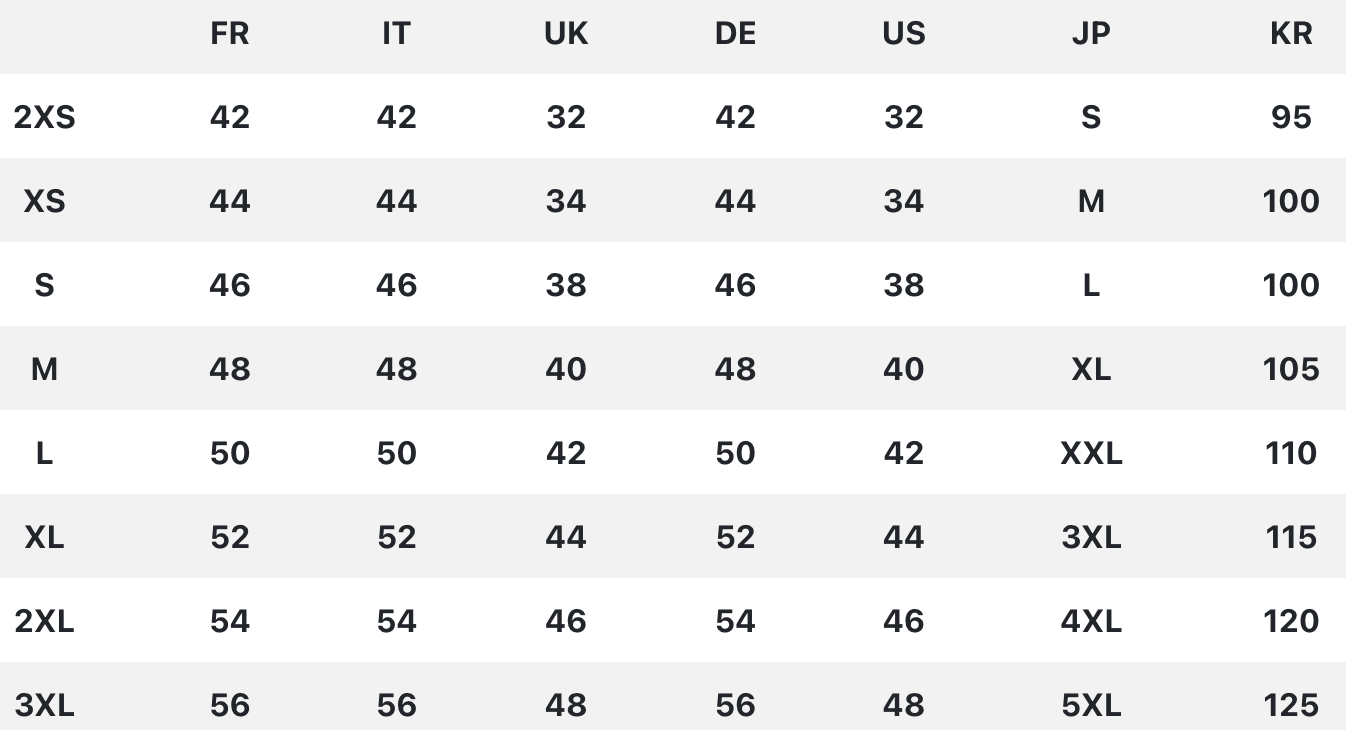Select the KR column header
The width and height of the screenshot is (1346, 730).
[x=1291, y=34]
